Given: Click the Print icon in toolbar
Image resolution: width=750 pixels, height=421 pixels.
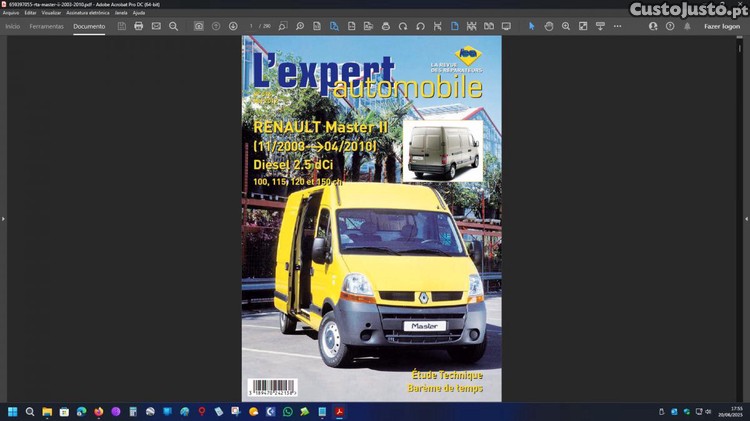Looking at the screenshot, I should (x=139, y=26).
